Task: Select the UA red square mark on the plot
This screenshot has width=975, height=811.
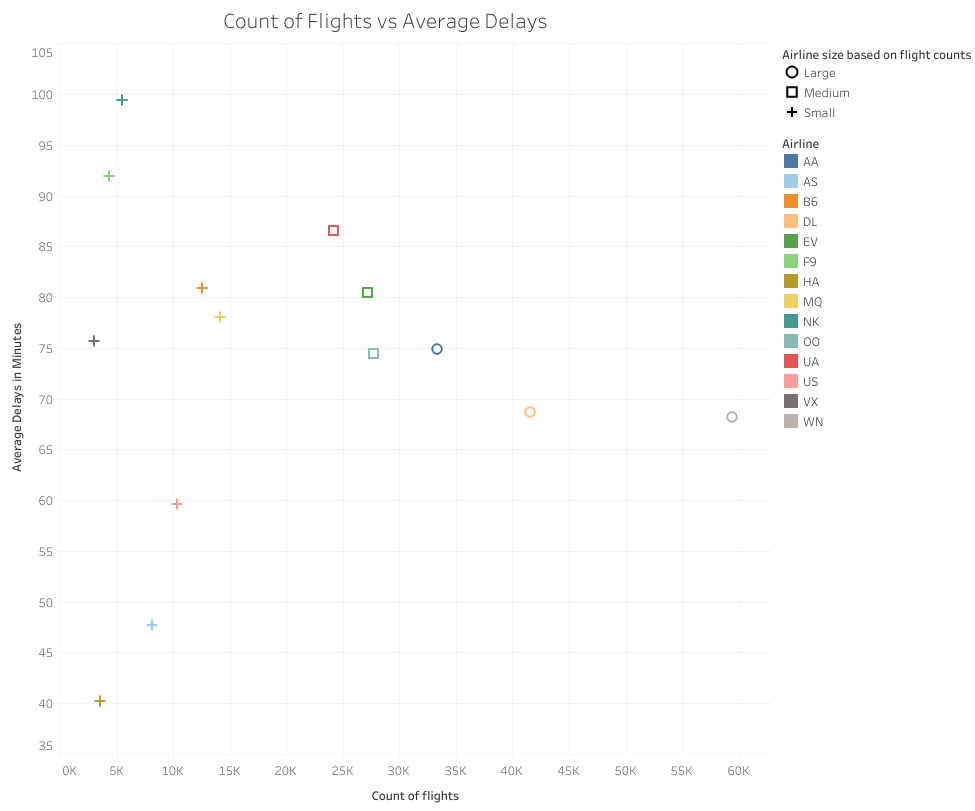Action: coord(334,229)
